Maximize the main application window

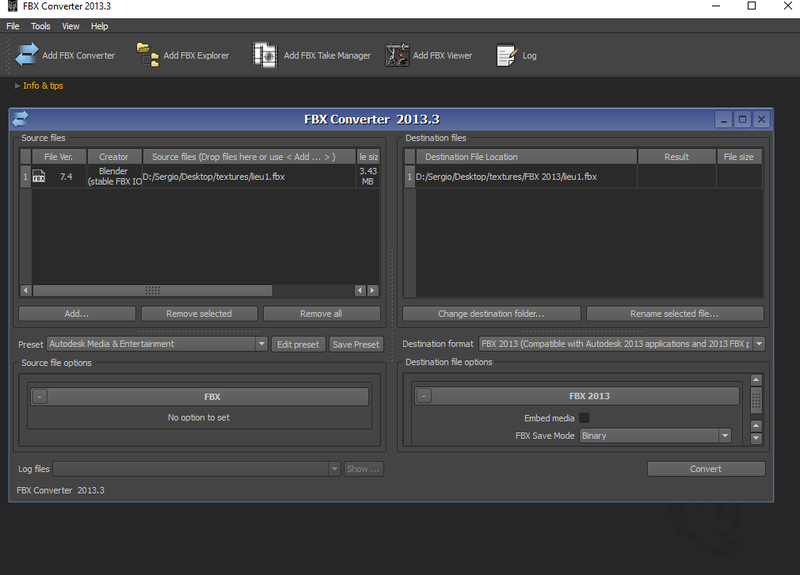752,6
